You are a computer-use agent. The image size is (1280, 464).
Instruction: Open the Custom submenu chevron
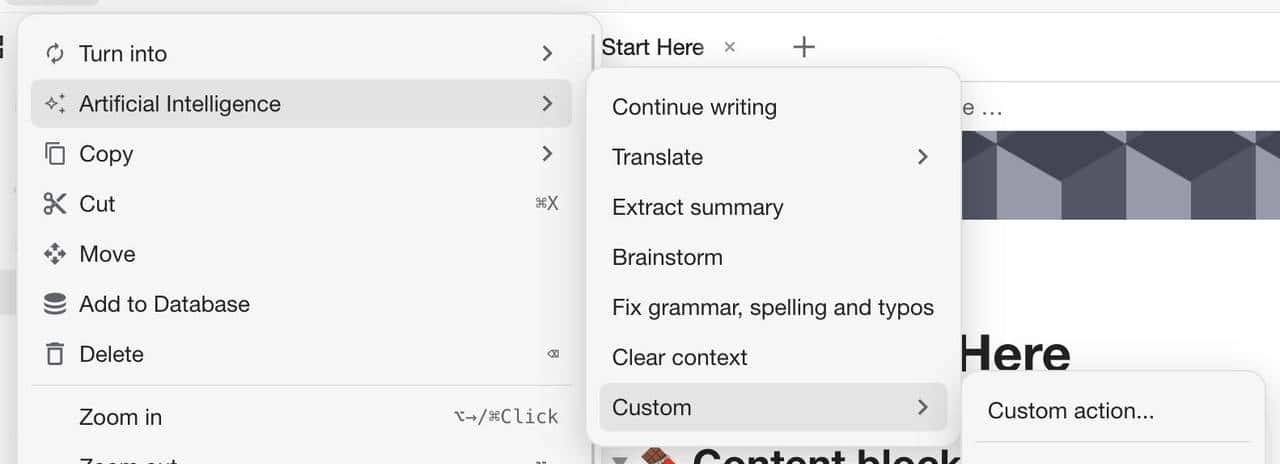click(922, 407)
